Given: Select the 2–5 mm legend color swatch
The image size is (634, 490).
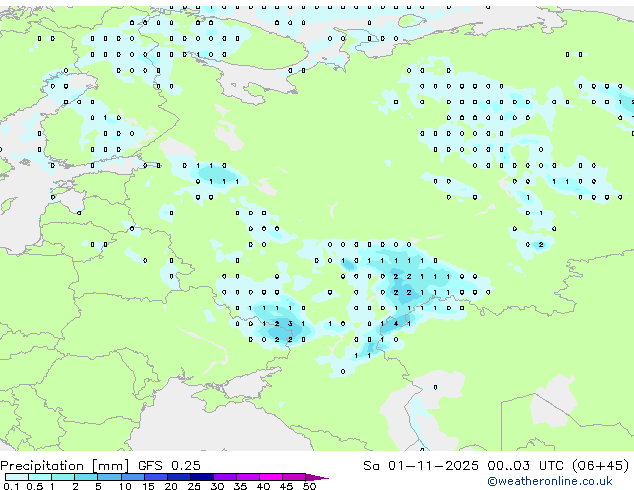Looking at the screenshot, I should (x=86, y=477).
